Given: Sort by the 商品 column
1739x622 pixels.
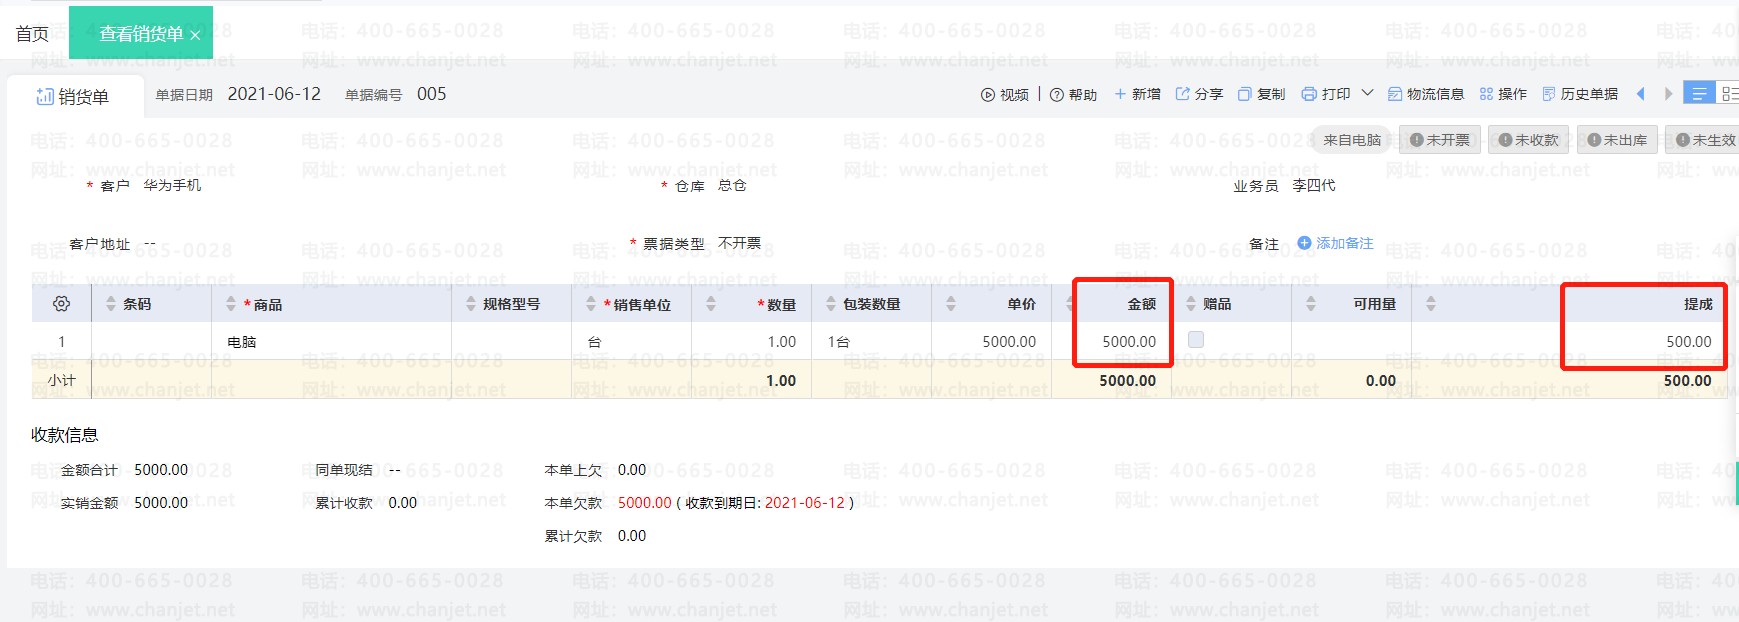Looking at the screenshot, I should [x=231, y=303].
